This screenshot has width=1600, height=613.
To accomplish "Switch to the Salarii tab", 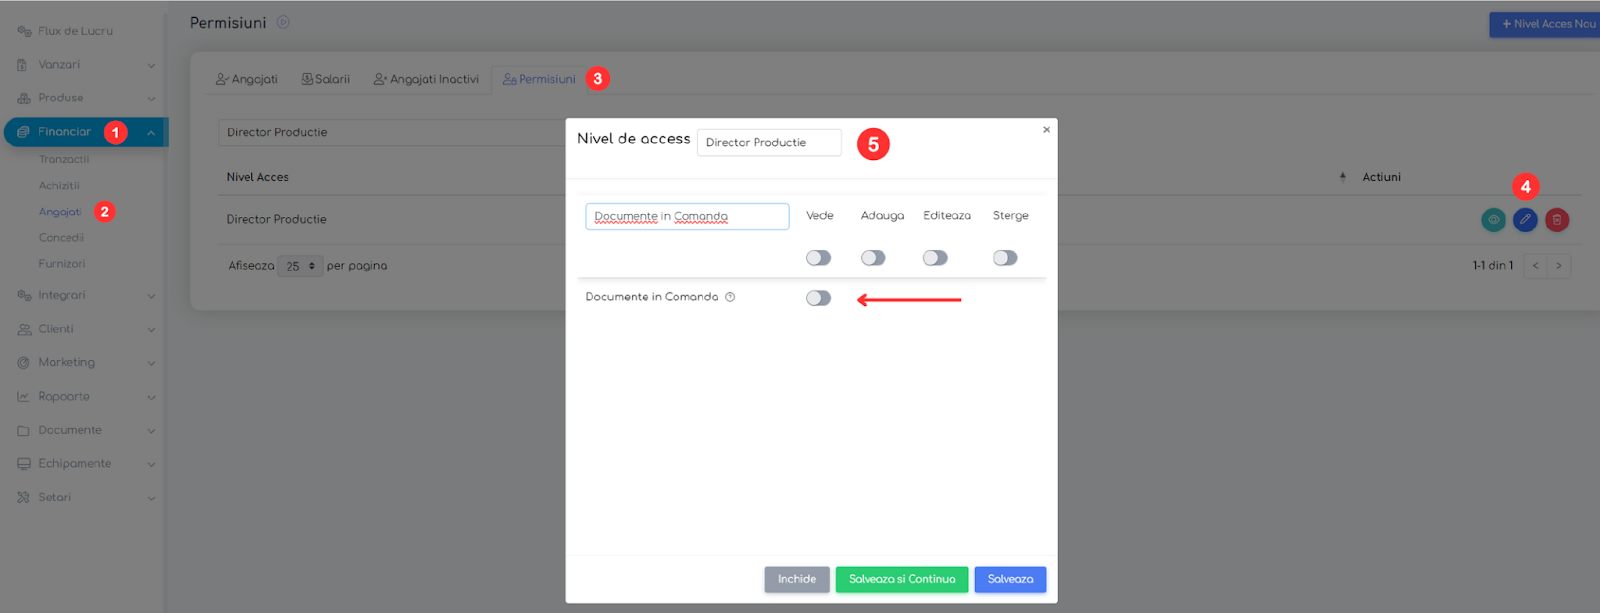I will click(326, 79).
